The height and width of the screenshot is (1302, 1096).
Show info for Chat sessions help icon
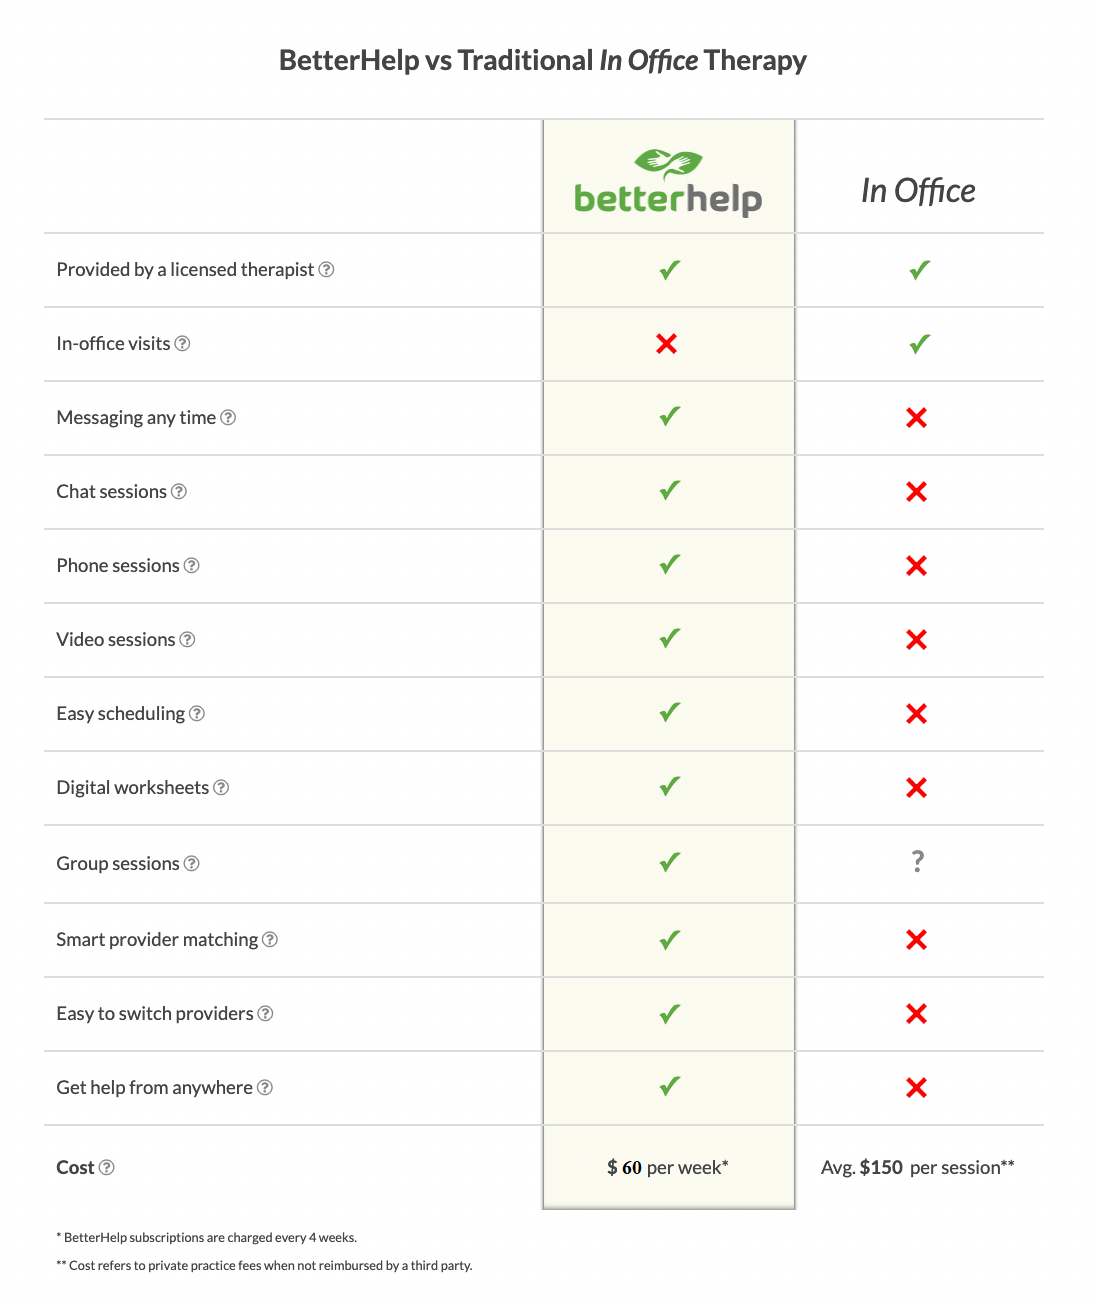[x=179, y=492]
